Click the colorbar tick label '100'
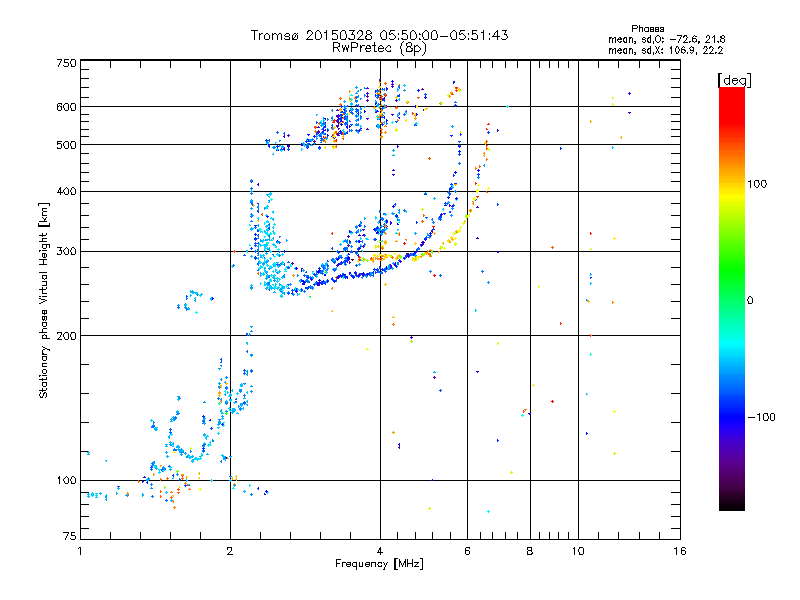The height and width of the screenshot is (600, 800). pos(757,184)
